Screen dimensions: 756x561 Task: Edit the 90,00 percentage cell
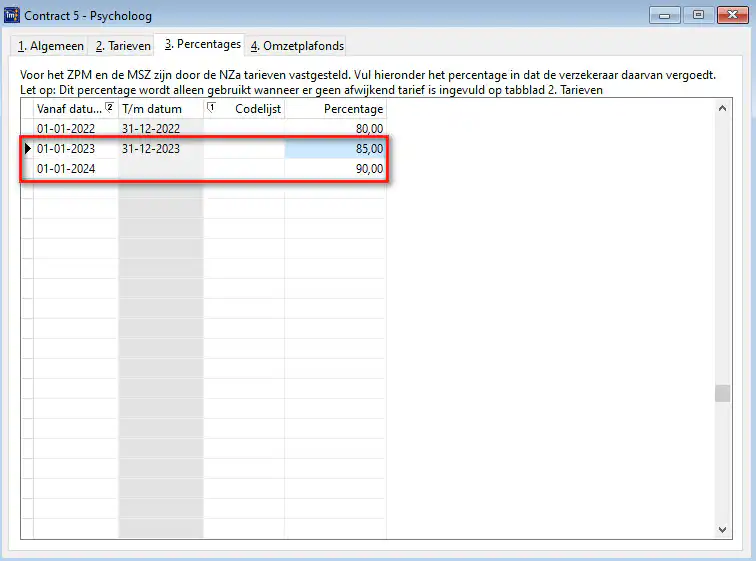[x=335, y=169]
